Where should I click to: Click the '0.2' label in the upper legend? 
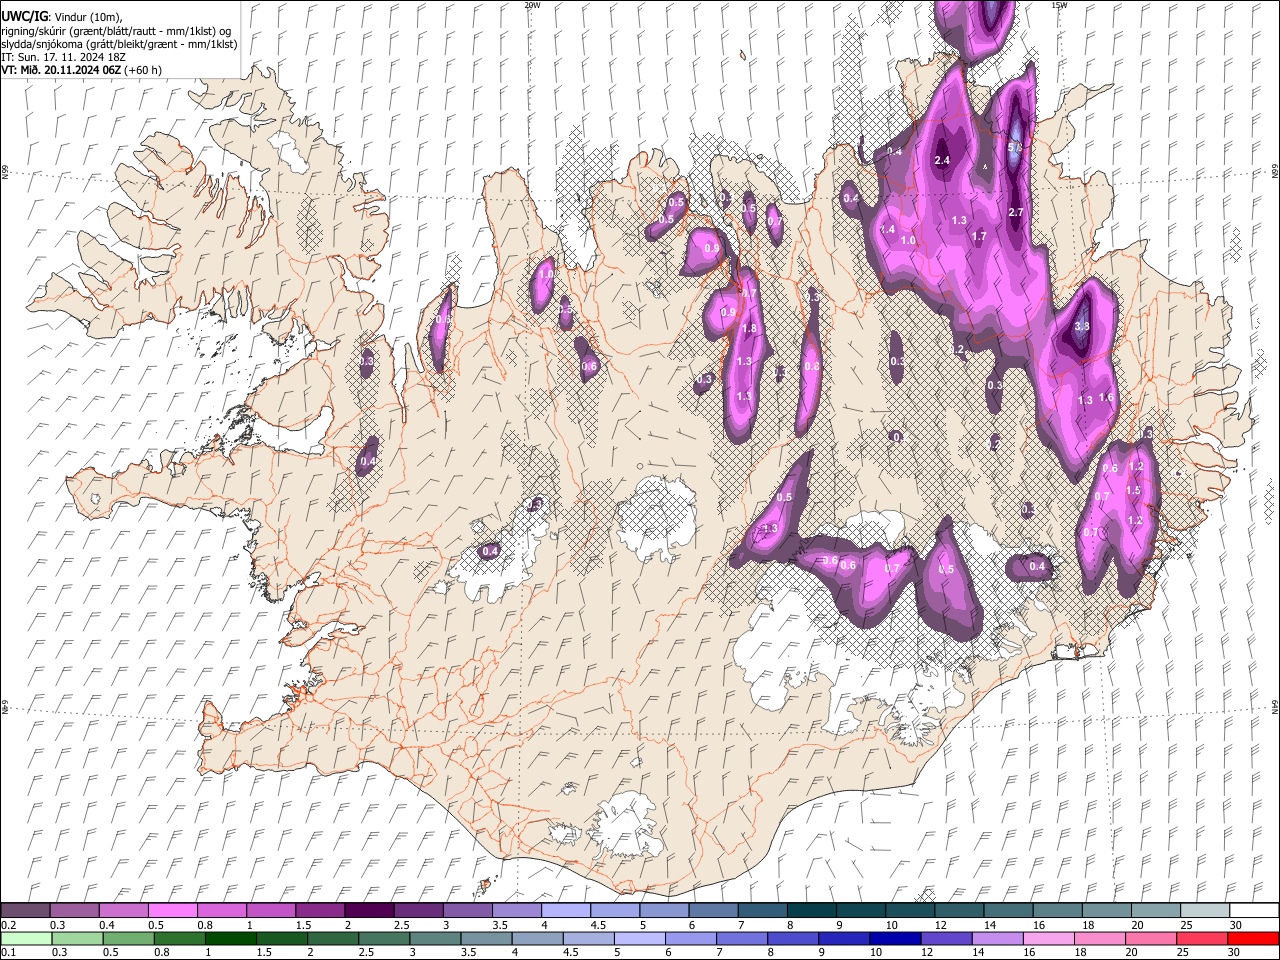pos(8,925)
